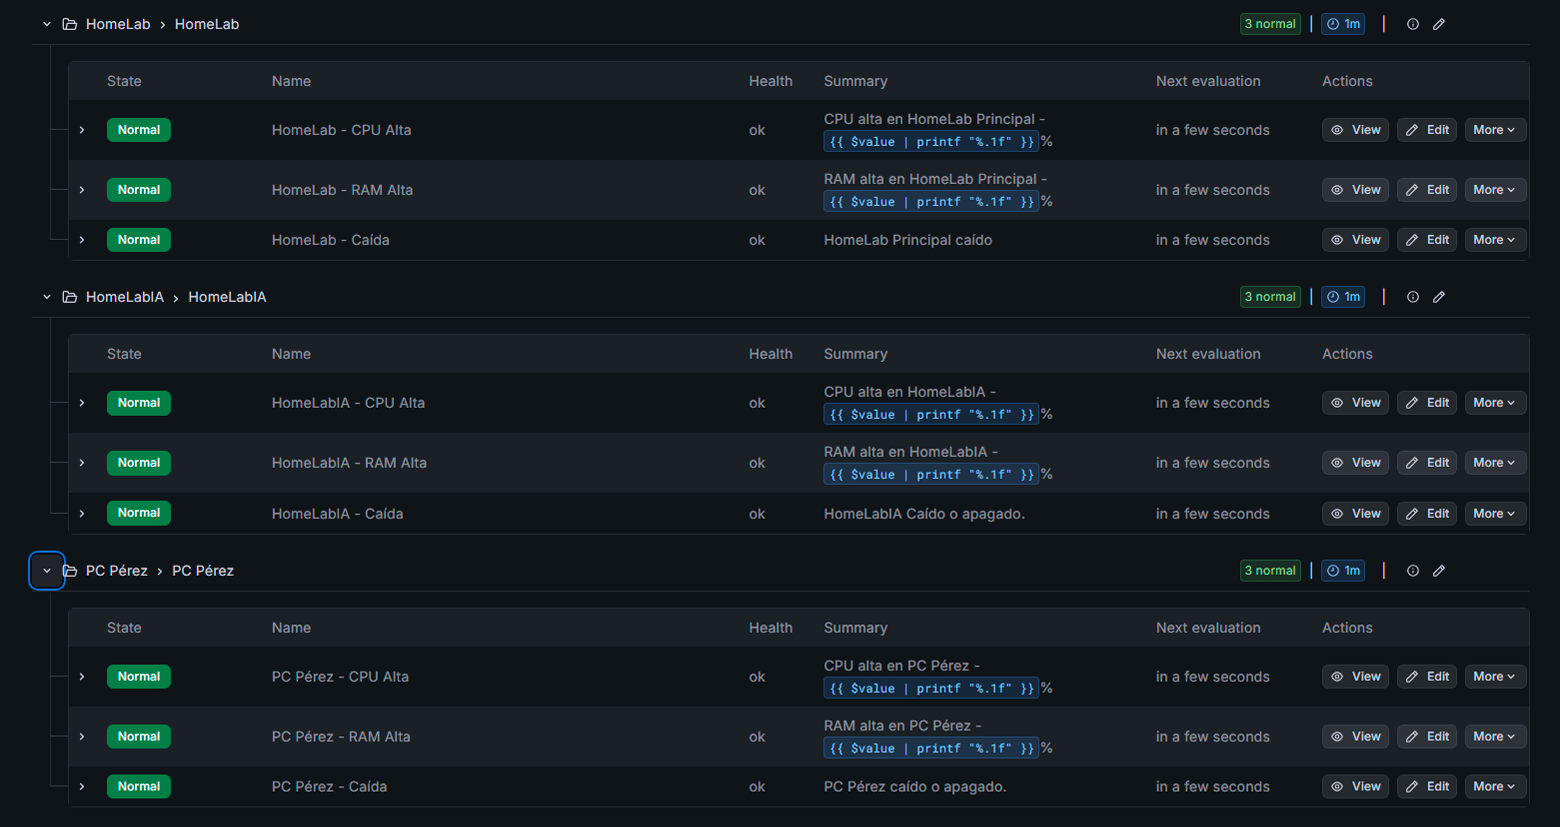
Task: Click View button for HomeLabIA - Caída
Action: 1355,513
